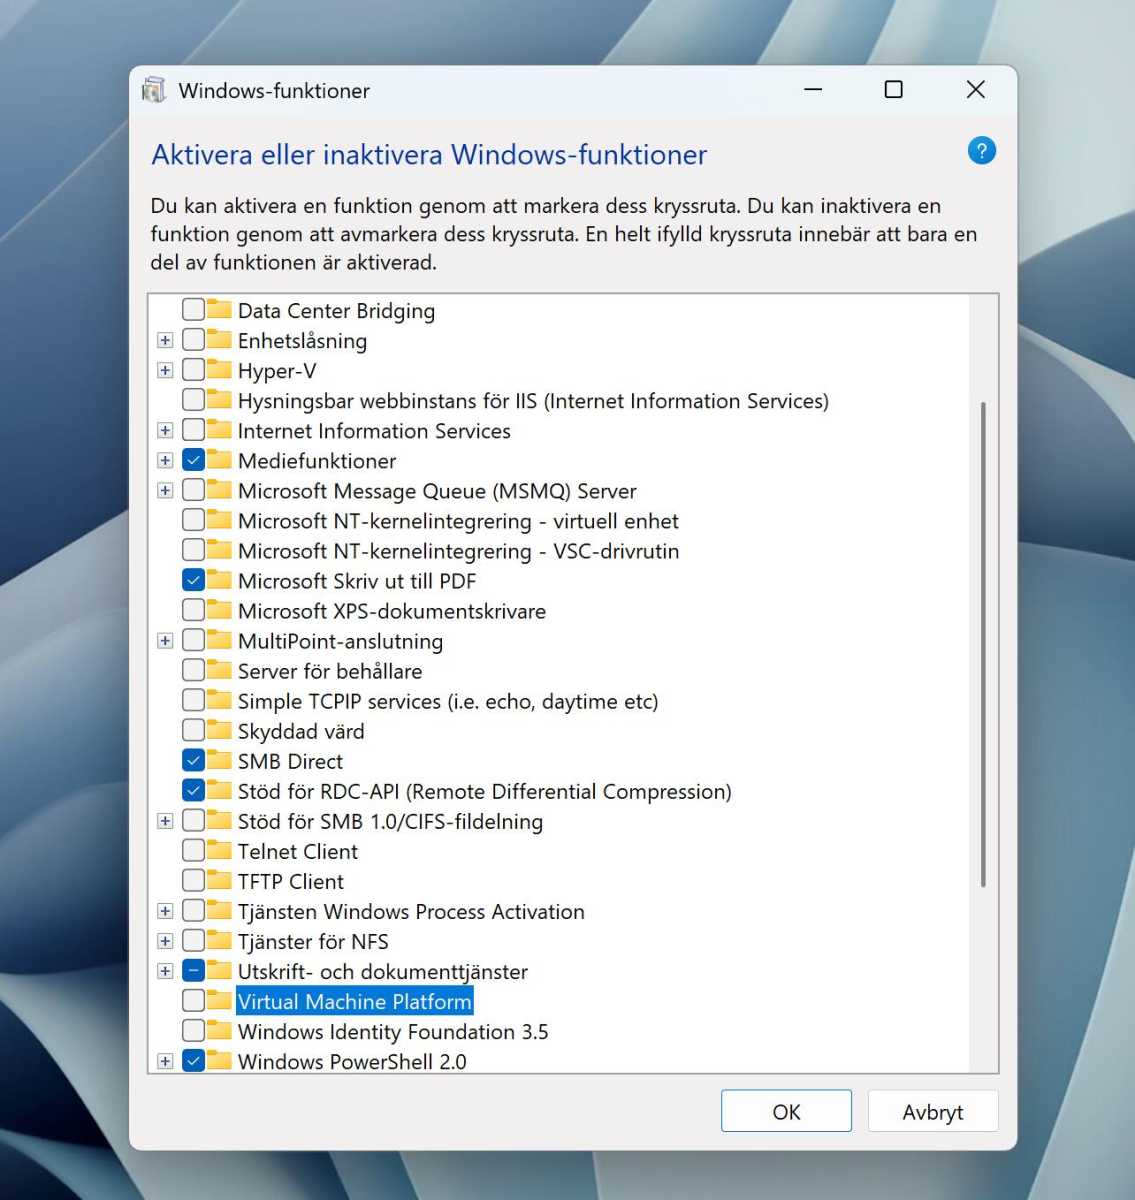The image size is (1135, 1200).
Task: Click the folder icon next to Mediefunktioner
Action: (x=219, y=460)
